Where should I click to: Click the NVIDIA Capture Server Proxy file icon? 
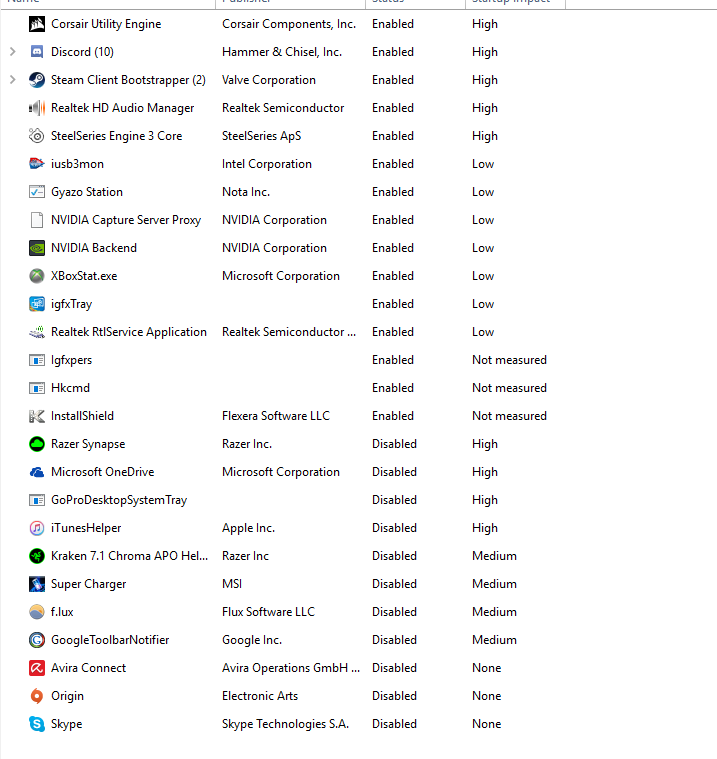[37, 220]
